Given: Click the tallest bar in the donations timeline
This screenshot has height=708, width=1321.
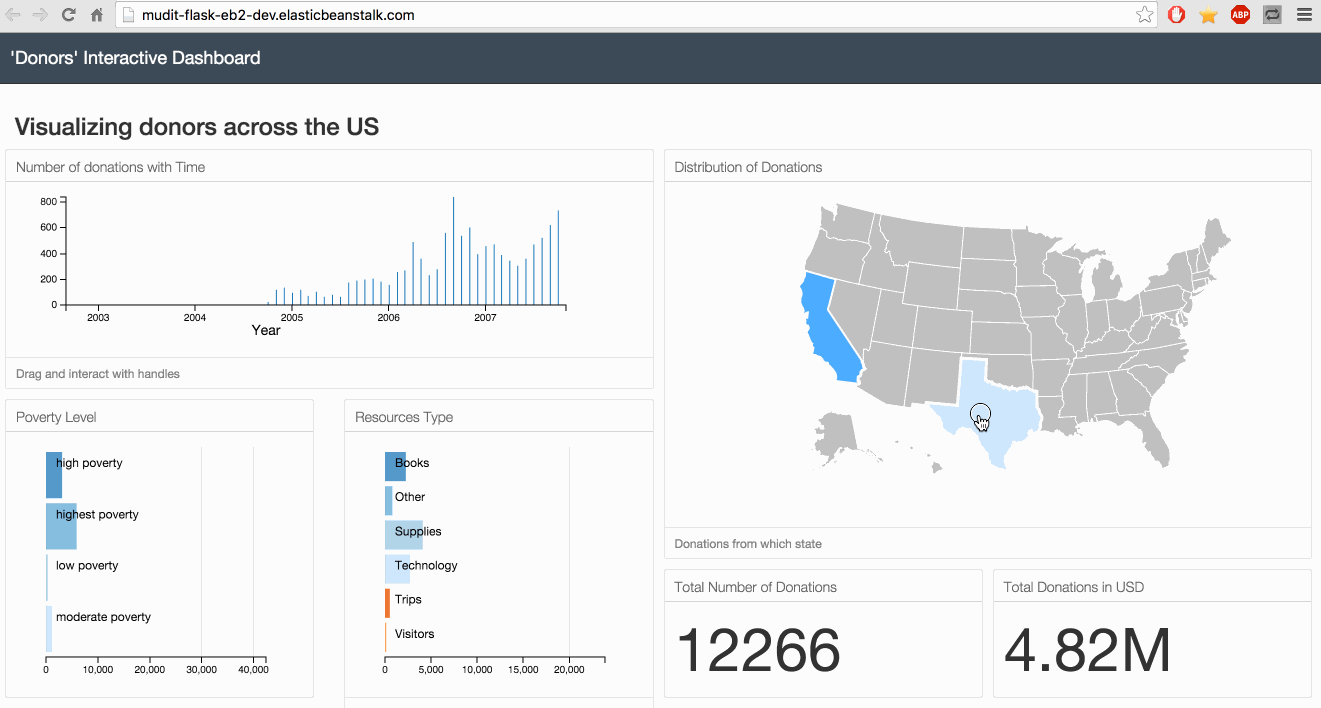Looking at the screenshot, I should pos(453,250).
